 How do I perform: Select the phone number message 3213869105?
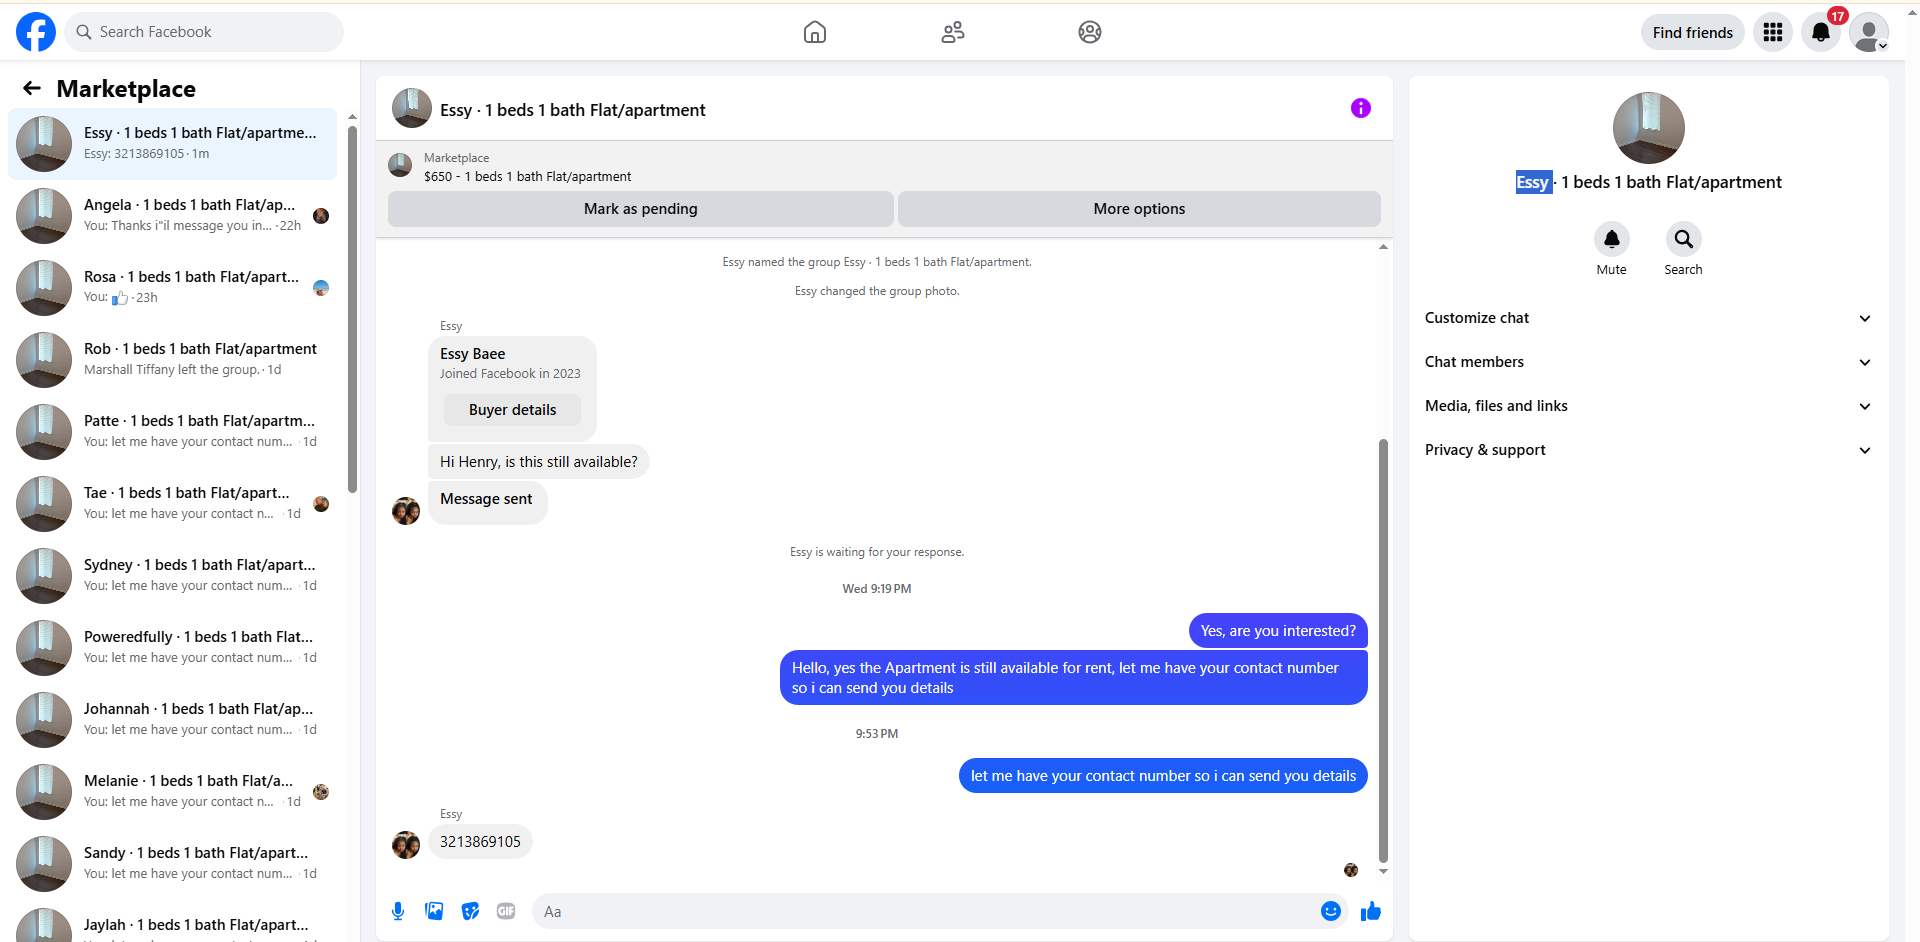[480, 842]
